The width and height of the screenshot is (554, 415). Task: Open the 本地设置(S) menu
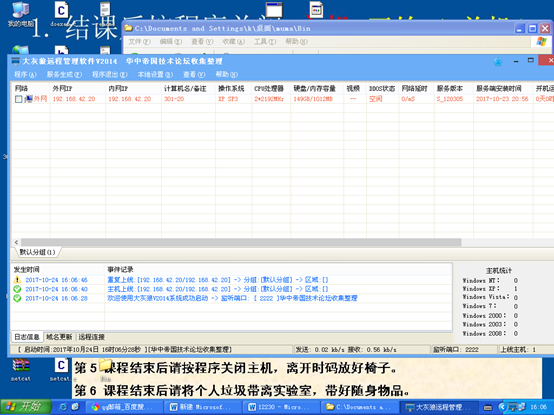pos(155,75)
